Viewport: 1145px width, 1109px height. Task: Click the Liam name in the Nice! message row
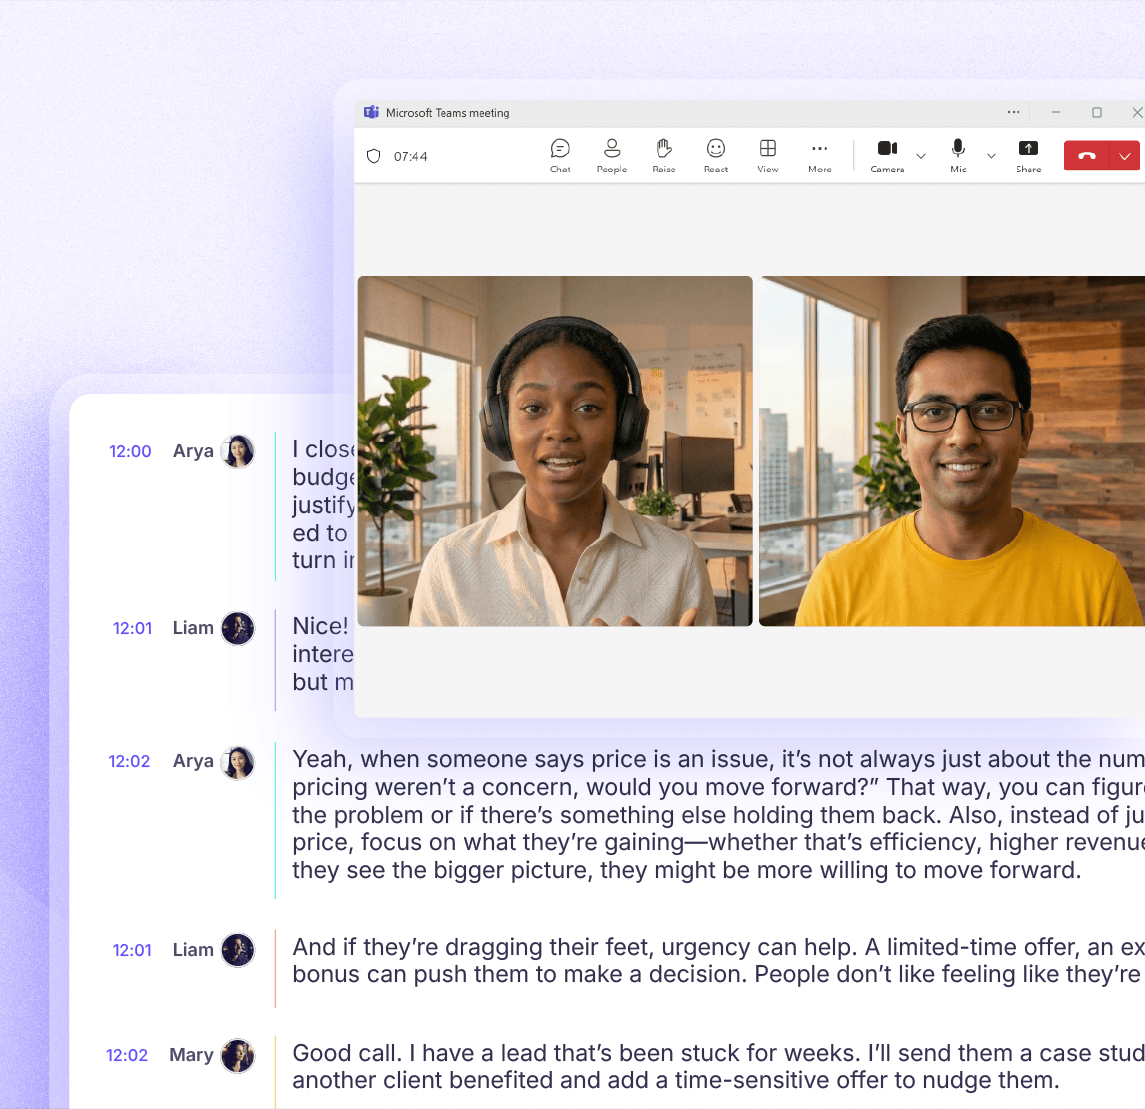193,628
